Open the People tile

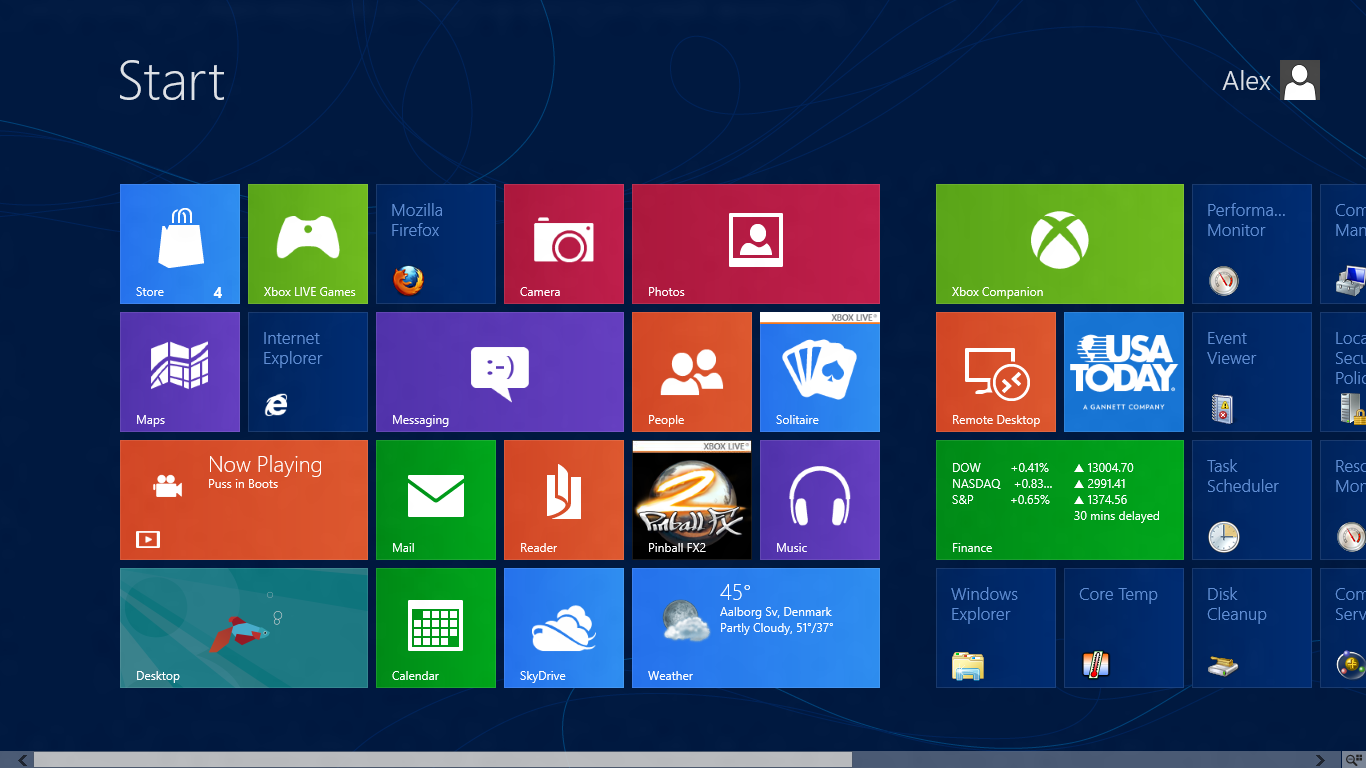tap(692, 372)
